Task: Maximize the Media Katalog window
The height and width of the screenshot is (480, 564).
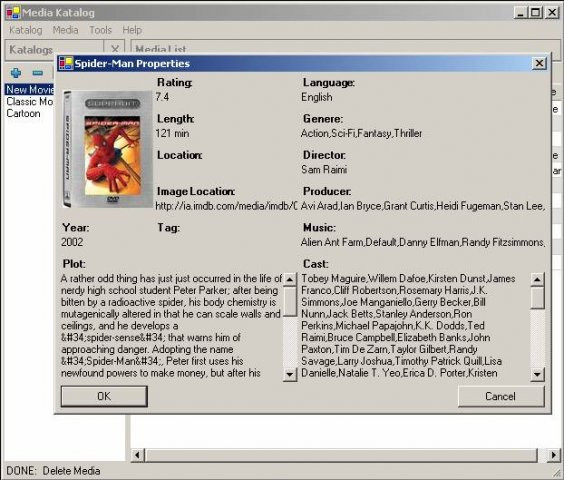Action: (536, 13)
